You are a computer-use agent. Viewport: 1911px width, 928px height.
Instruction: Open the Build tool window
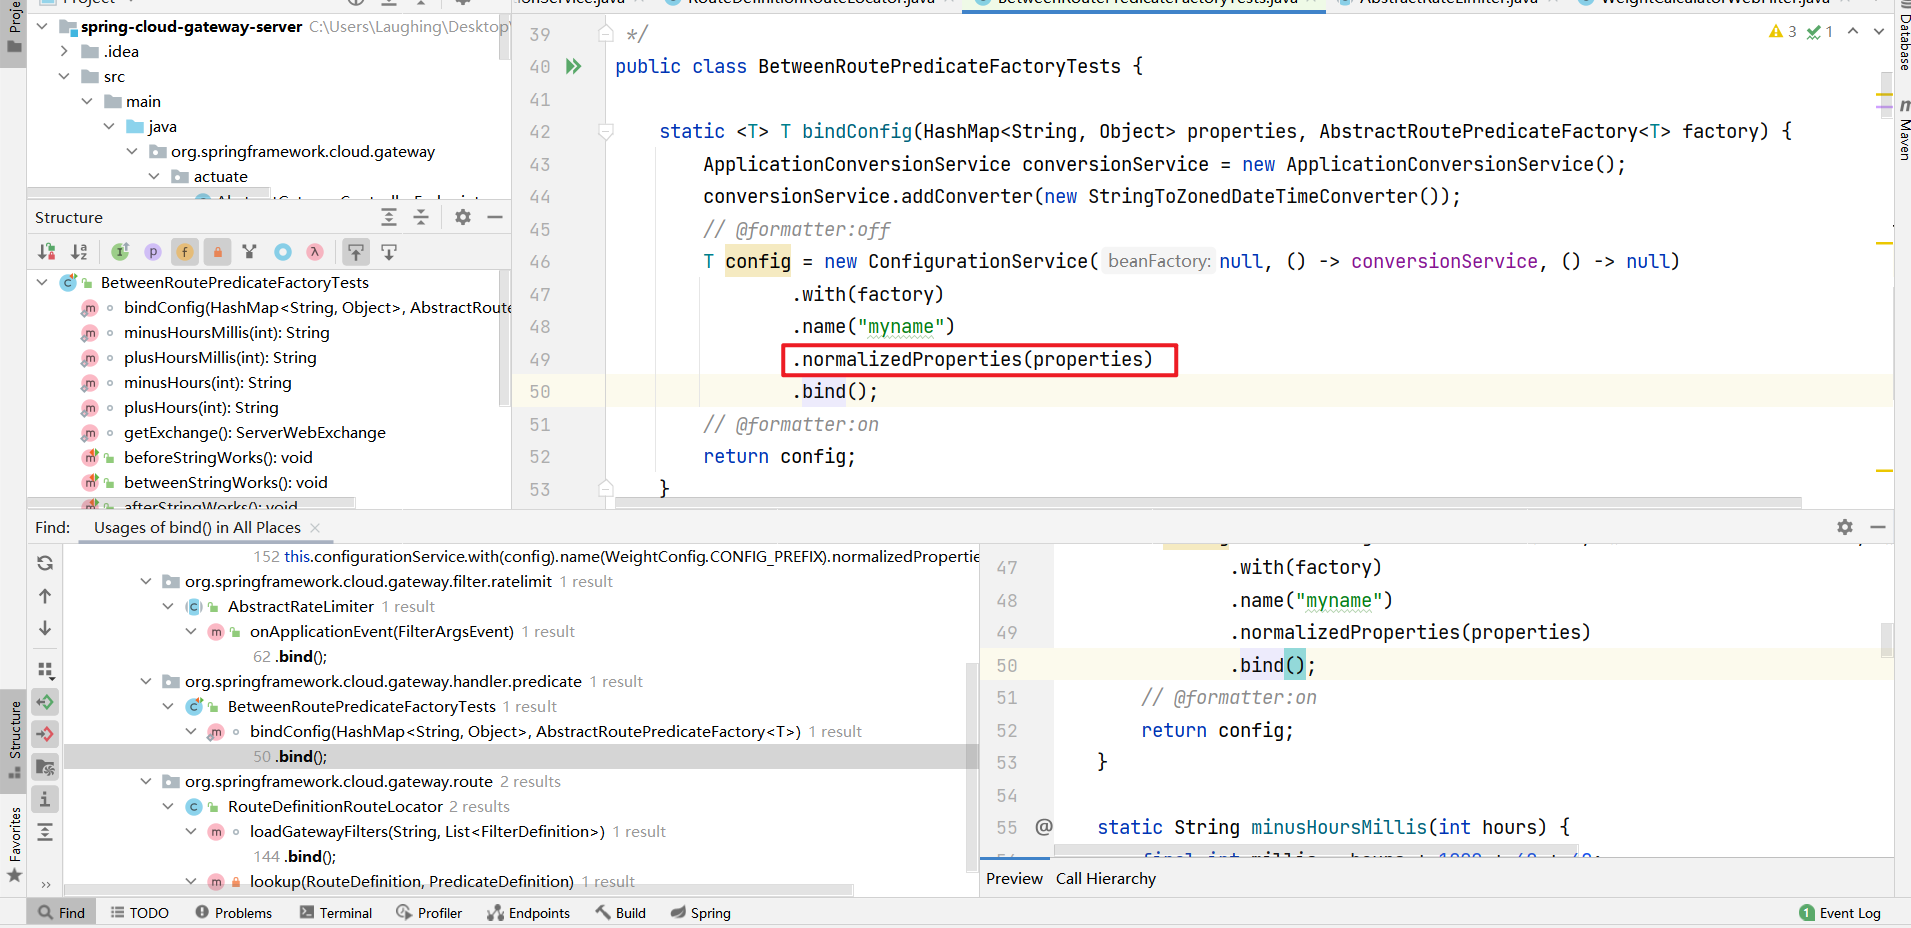tap(620, 912)
